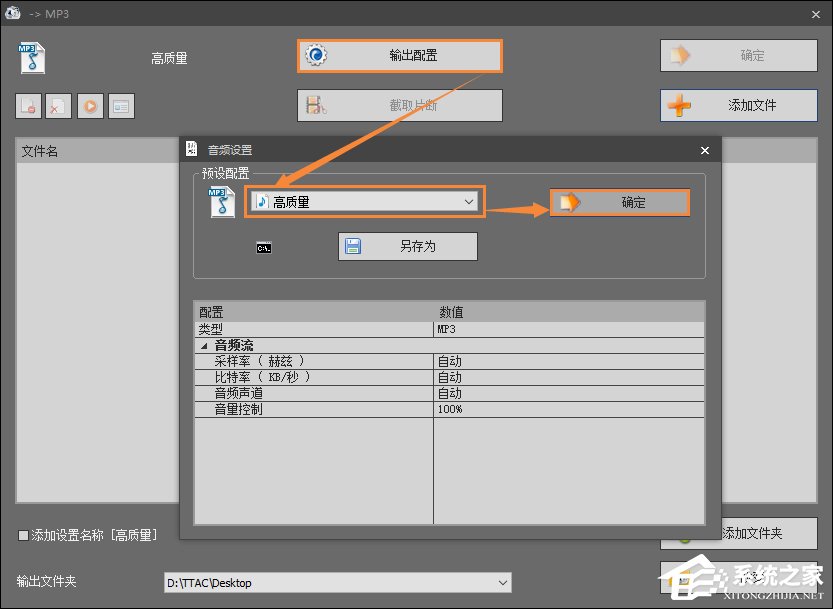Enable the 添加设置名称[高质量] checkbox
Screen dimensions: 833x609
click(22, 535)
